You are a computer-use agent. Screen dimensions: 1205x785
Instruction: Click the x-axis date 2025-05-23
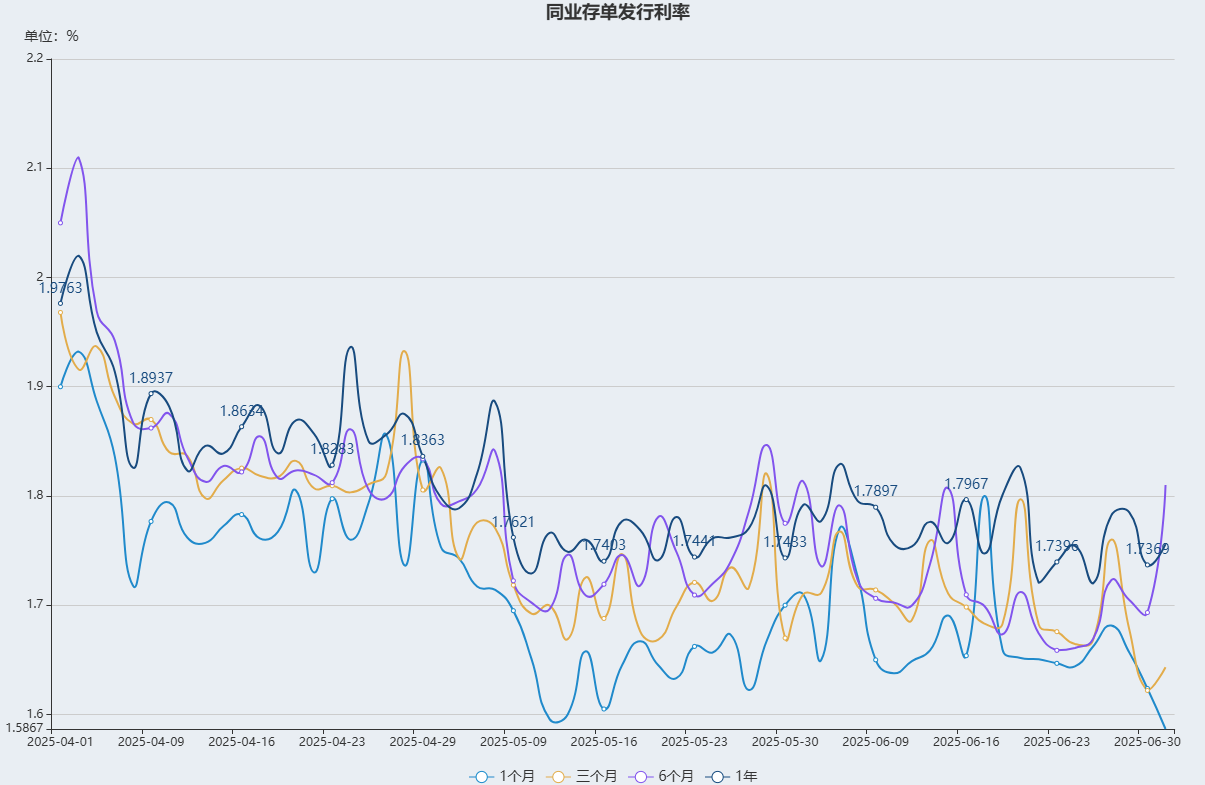694,742
